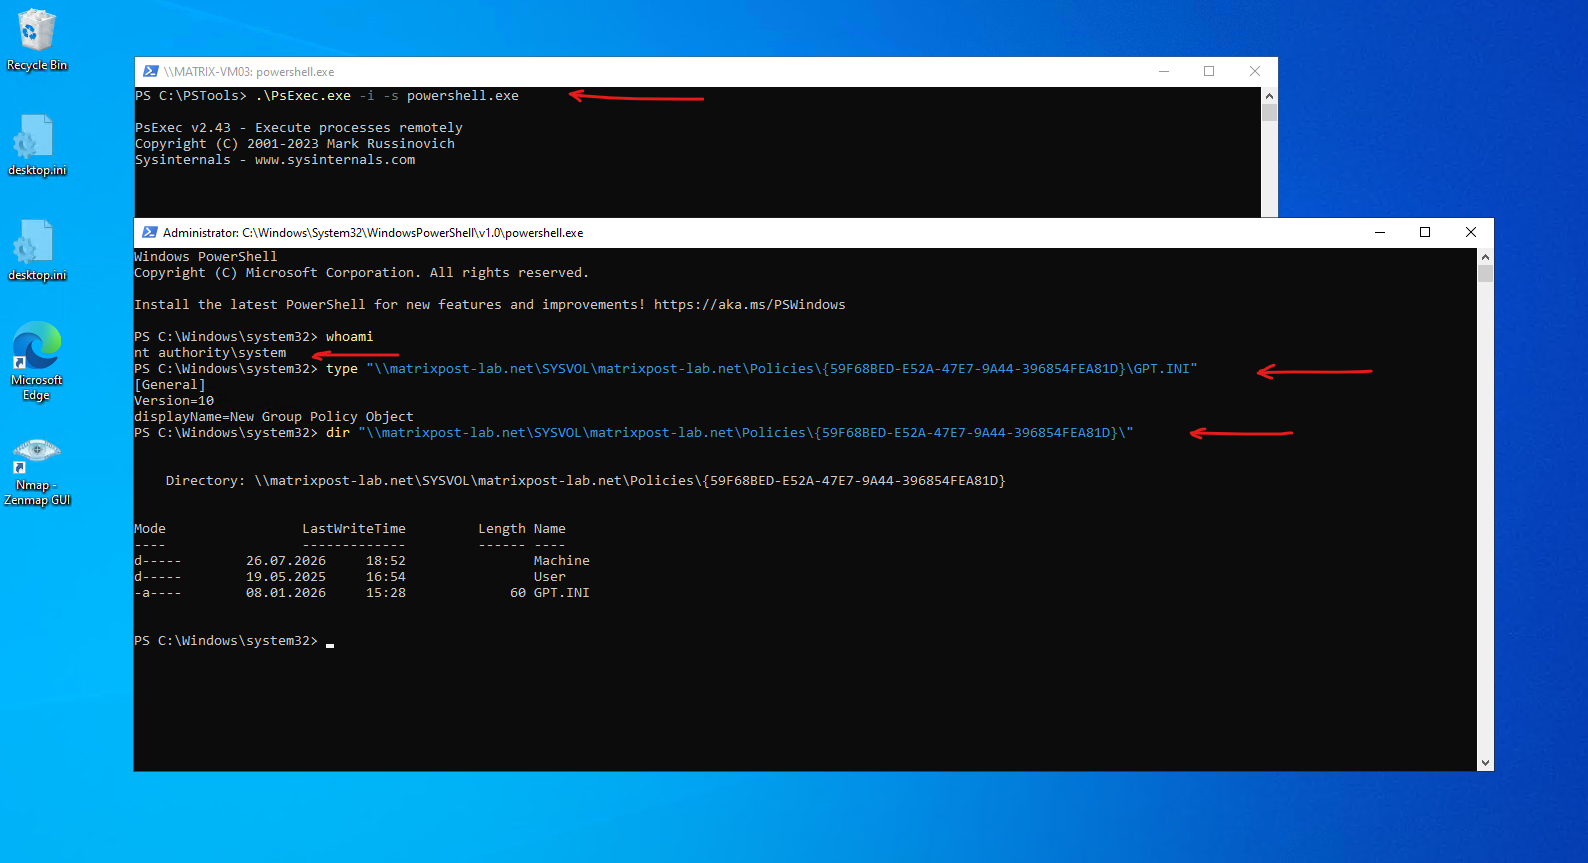
Task: Click the https://aka.ms/PSWindows URL text
Action: coord(750,305)
